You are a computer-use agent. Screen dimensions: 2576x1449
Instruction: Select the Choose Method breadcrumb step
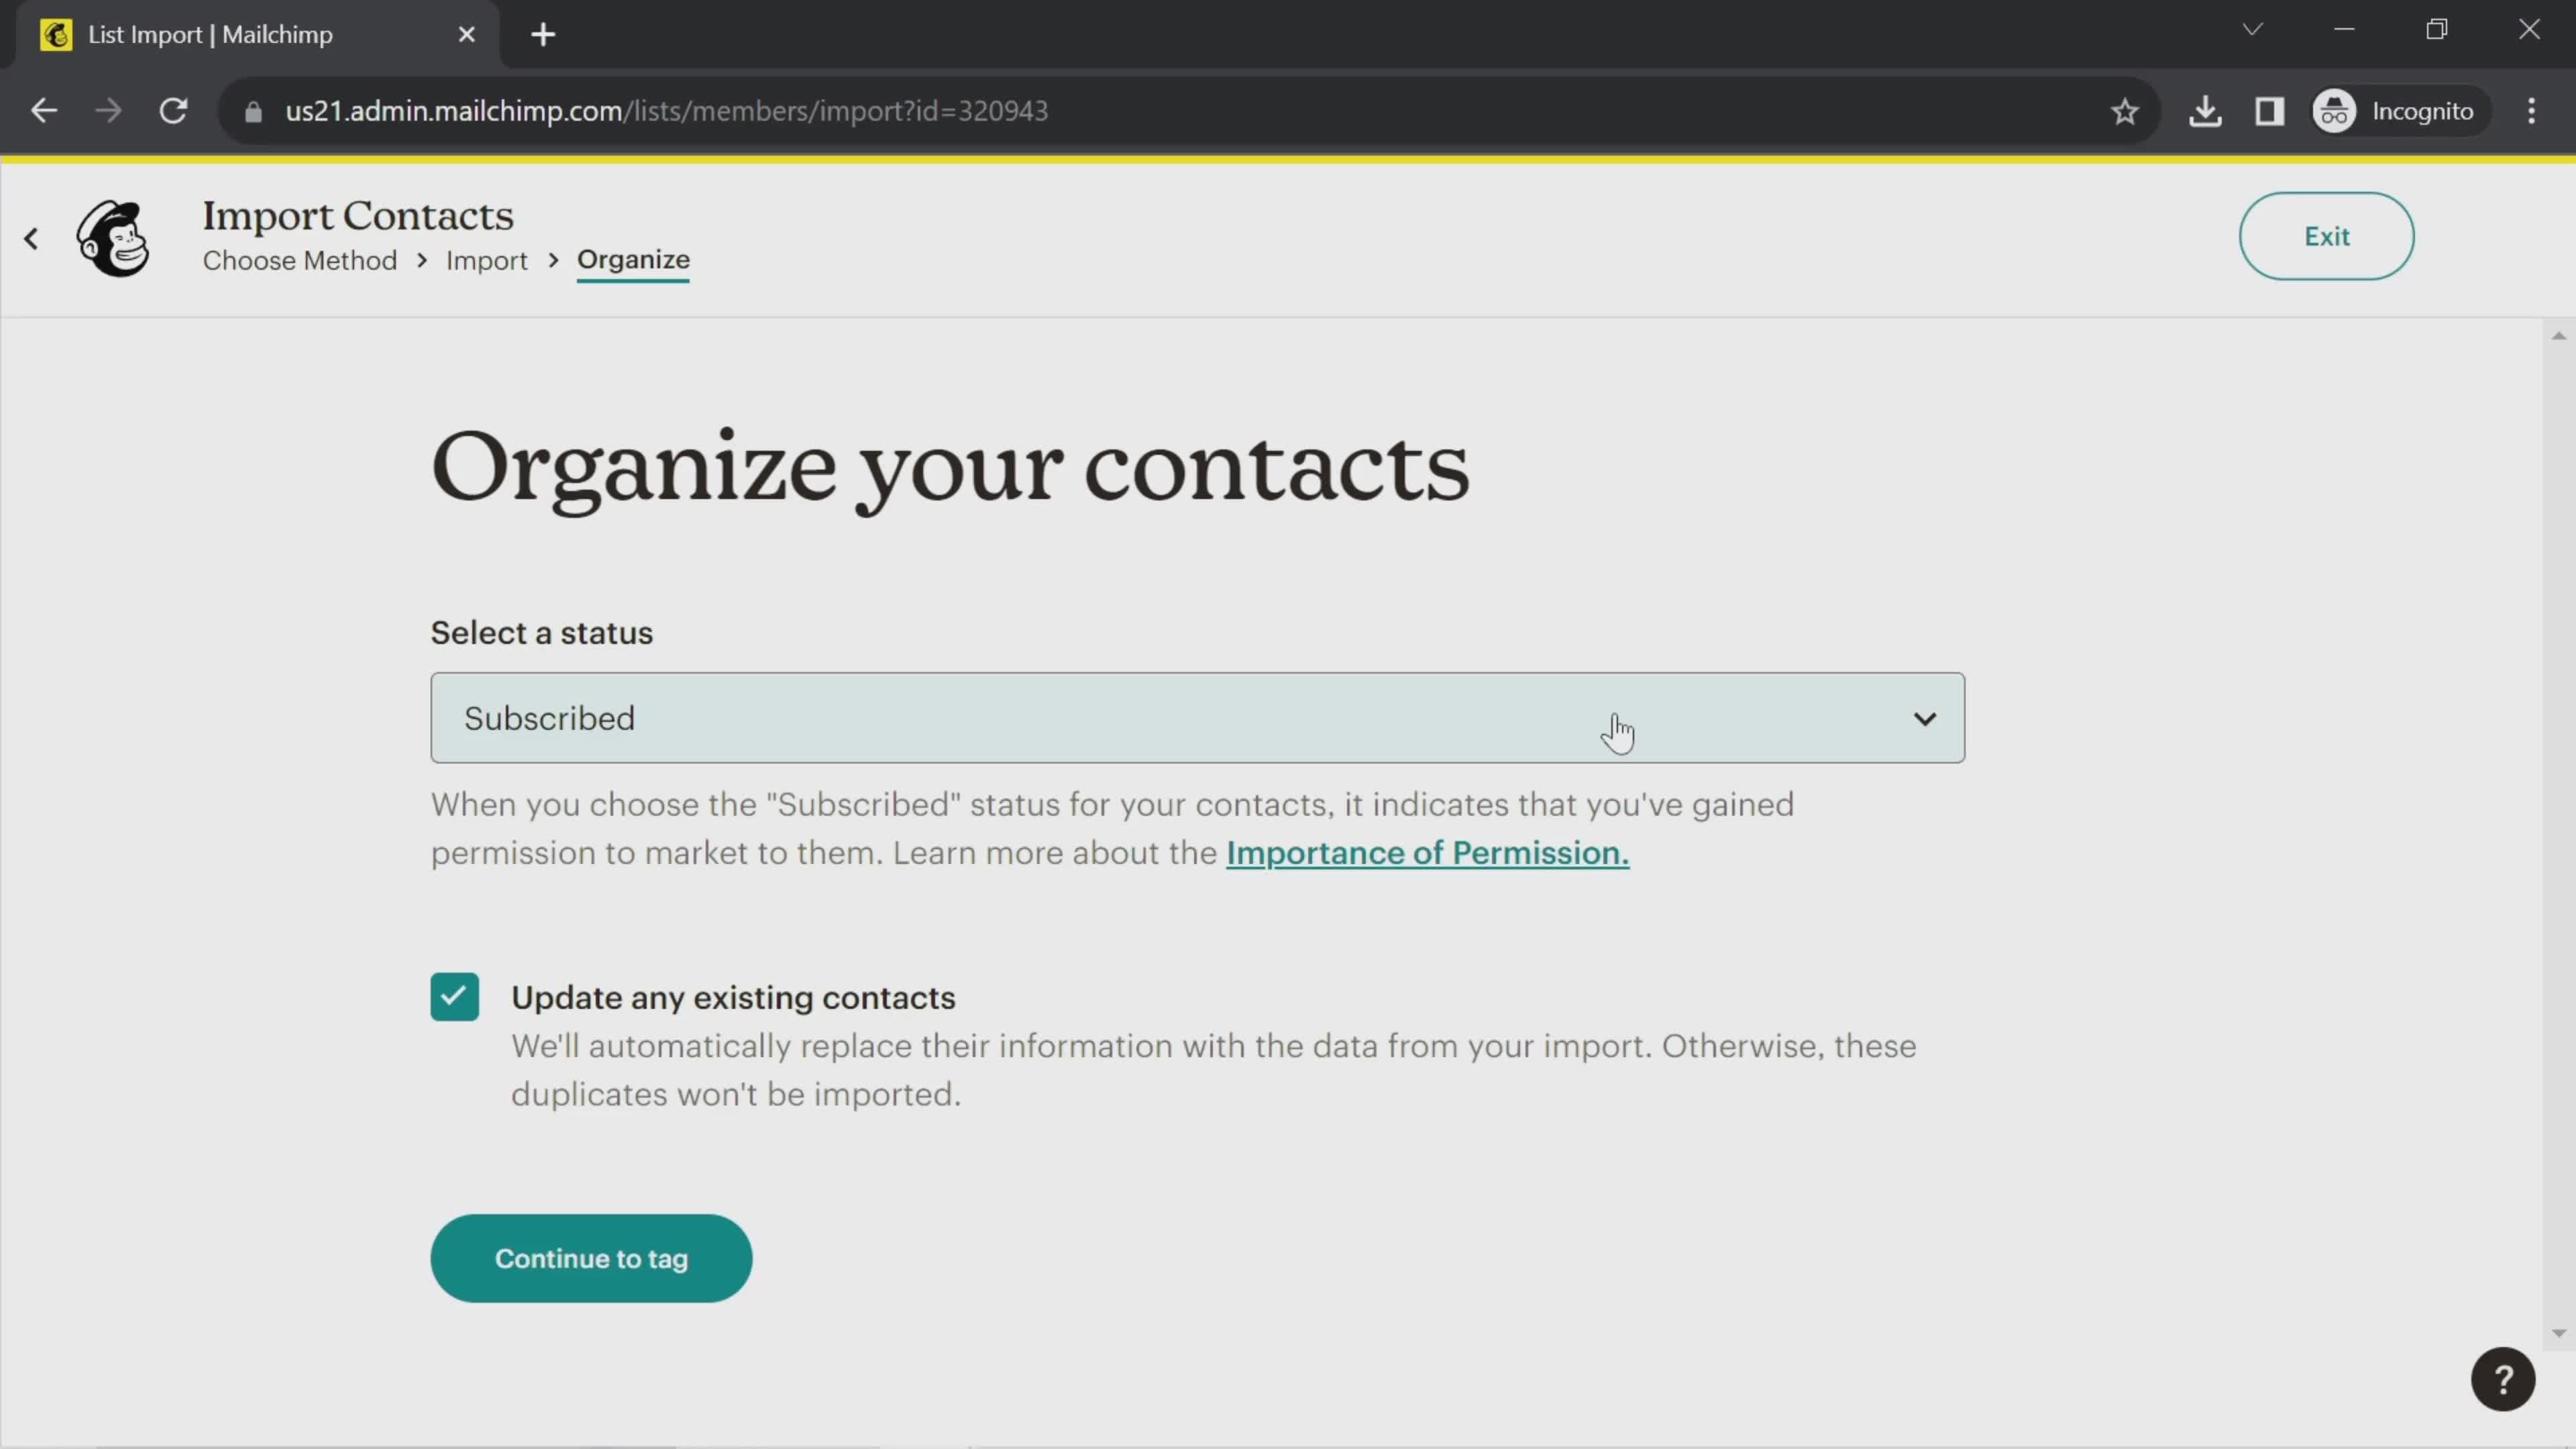tap(301, 260)
